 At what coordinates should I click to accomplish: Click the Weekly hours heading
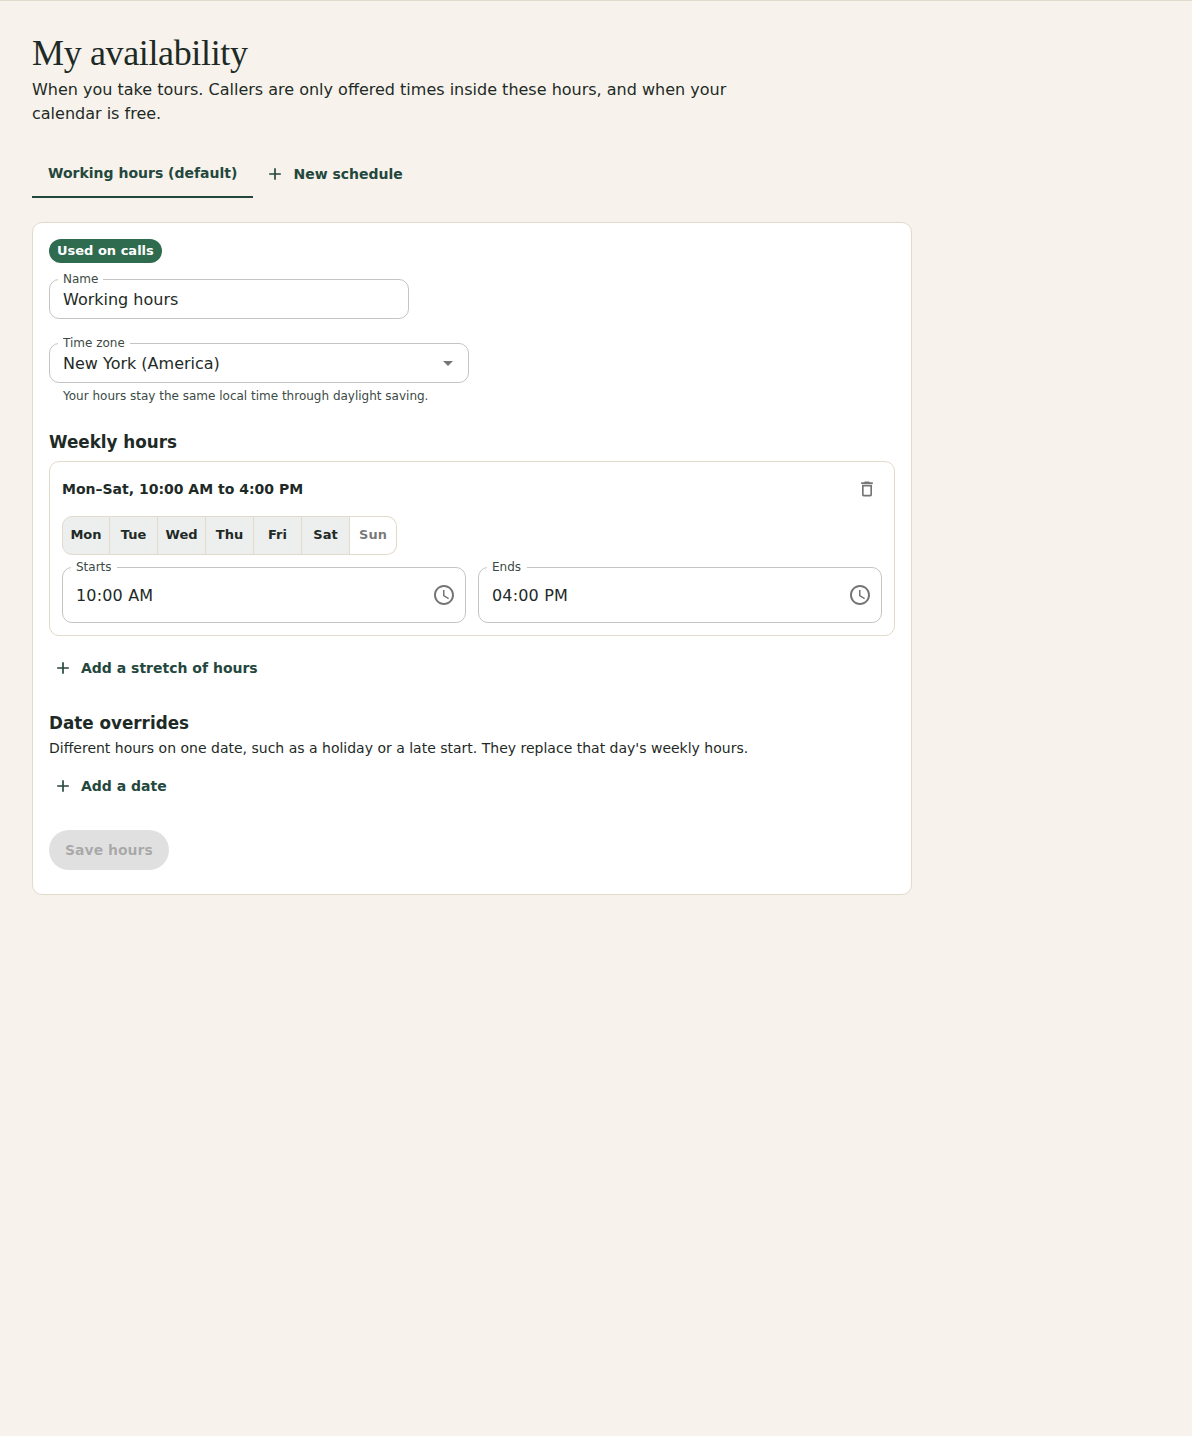click(113, 442)
